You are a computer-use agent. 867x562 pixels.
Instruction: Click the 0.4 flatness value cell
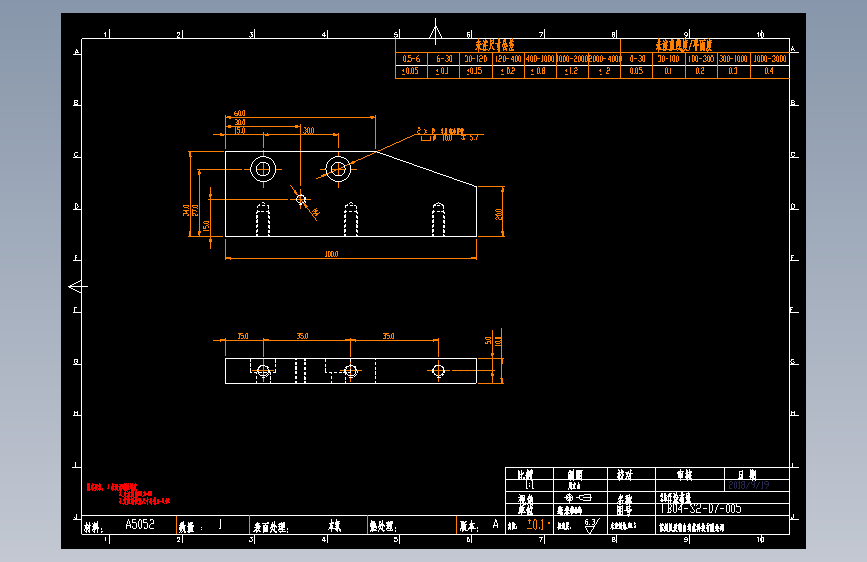pyautogui.click(x=770, y=71)
